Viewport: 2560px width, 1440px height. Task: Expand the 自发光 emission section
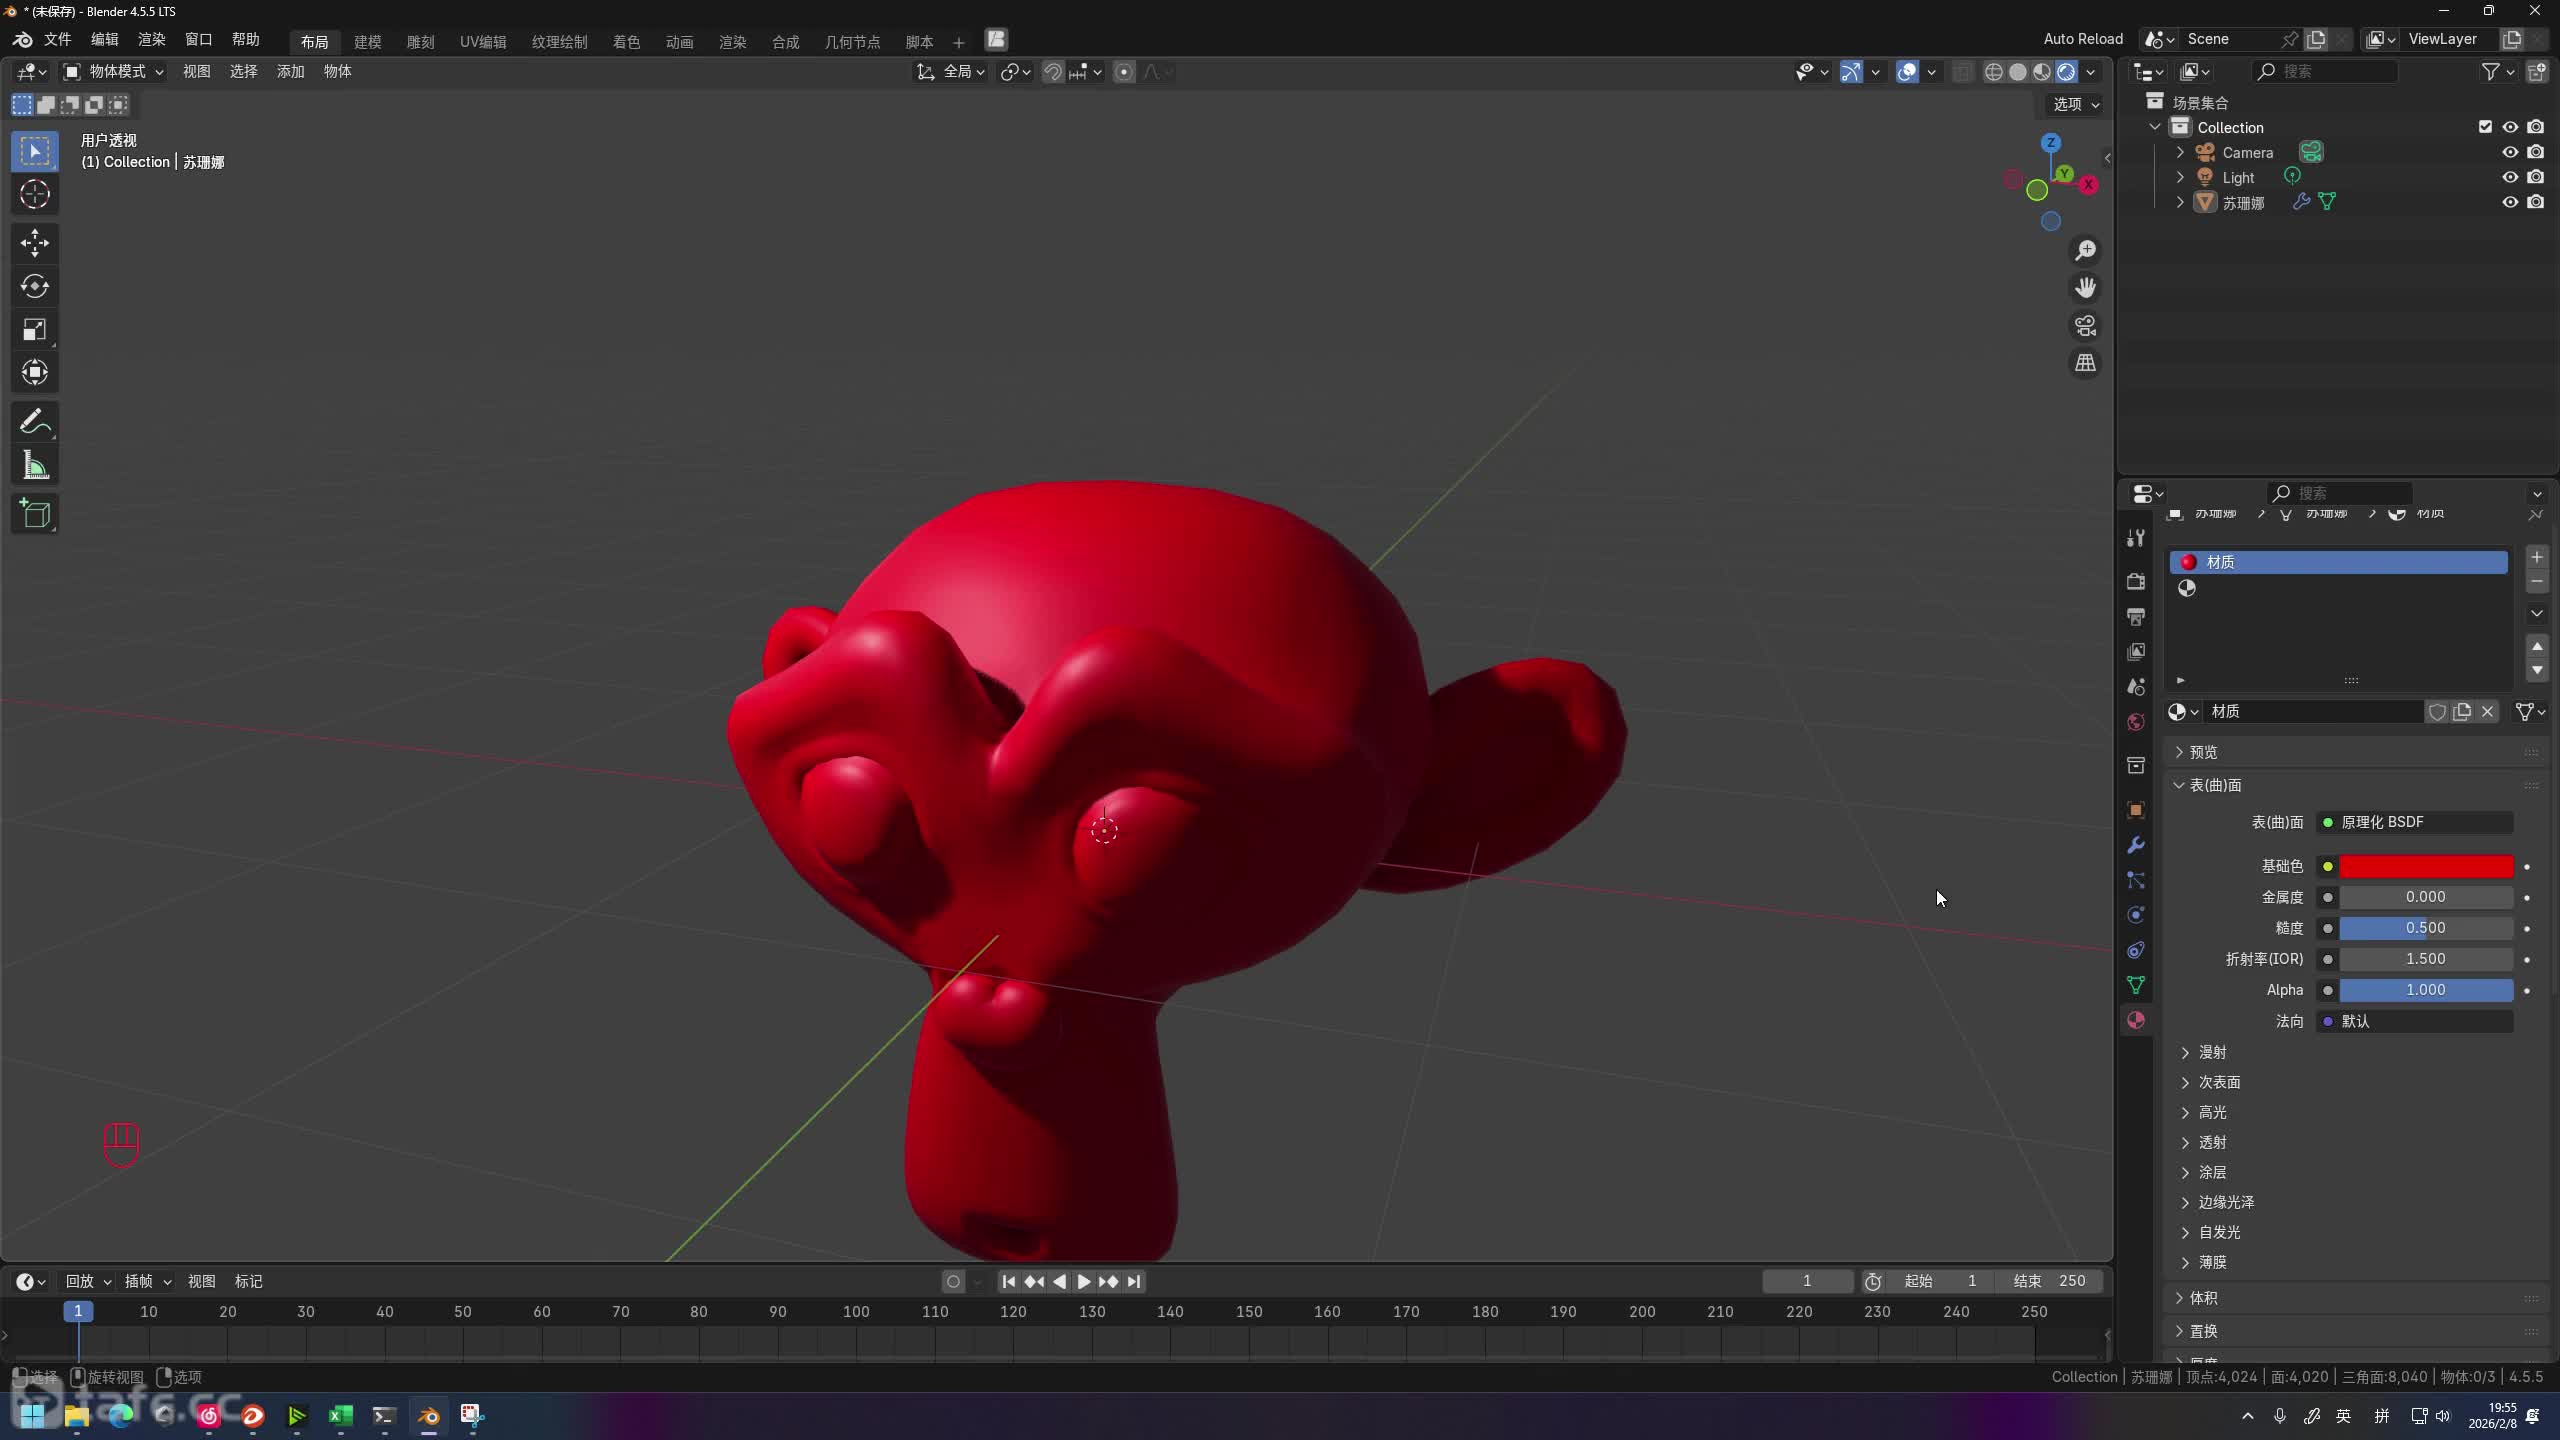[x=2219, y=1232]
